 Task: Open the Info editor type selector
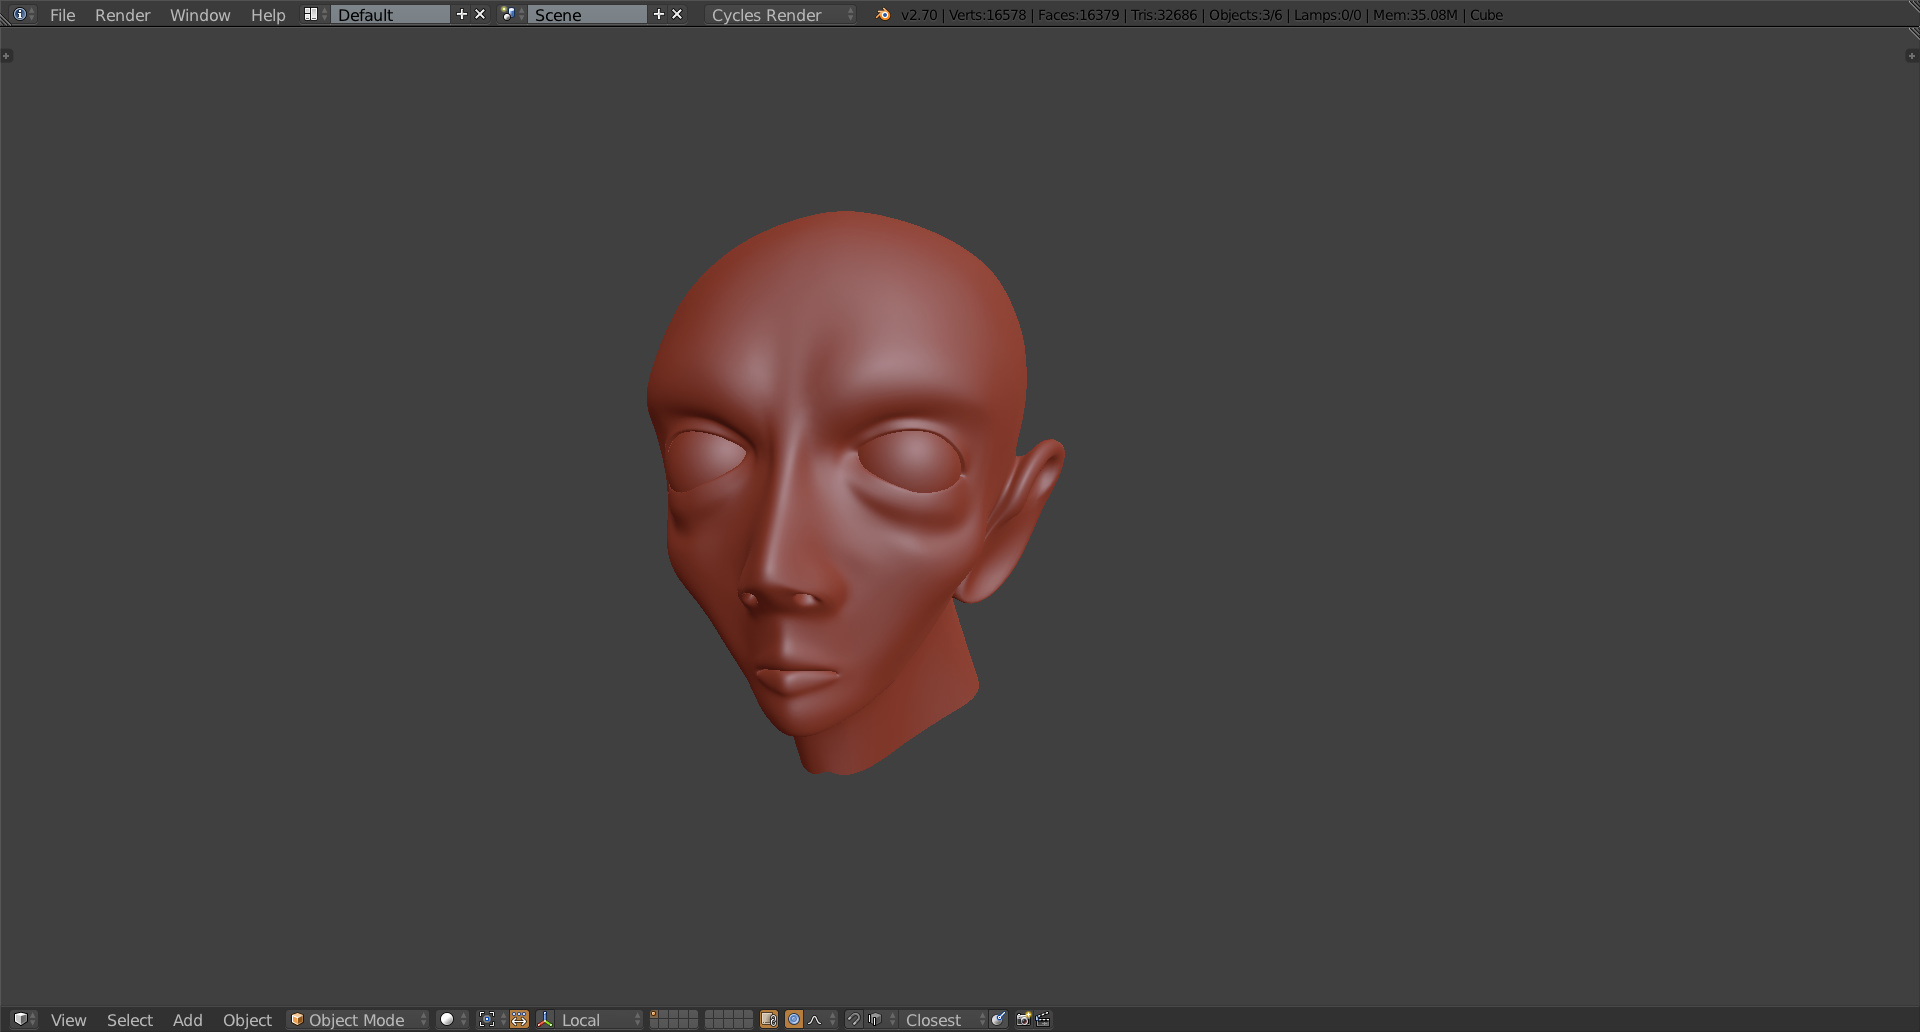24,14
